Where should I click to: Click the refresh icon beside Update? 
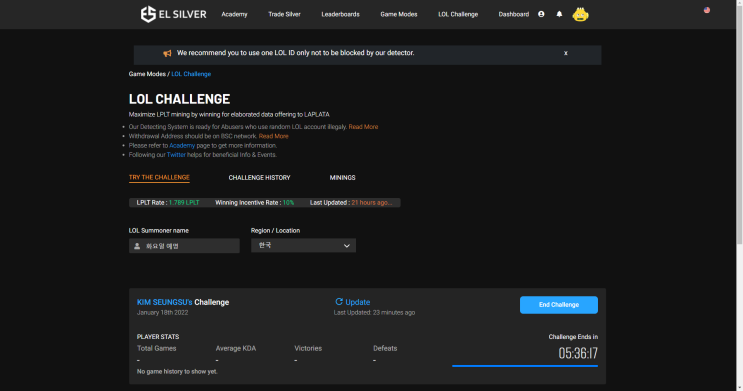click(339, 301)
